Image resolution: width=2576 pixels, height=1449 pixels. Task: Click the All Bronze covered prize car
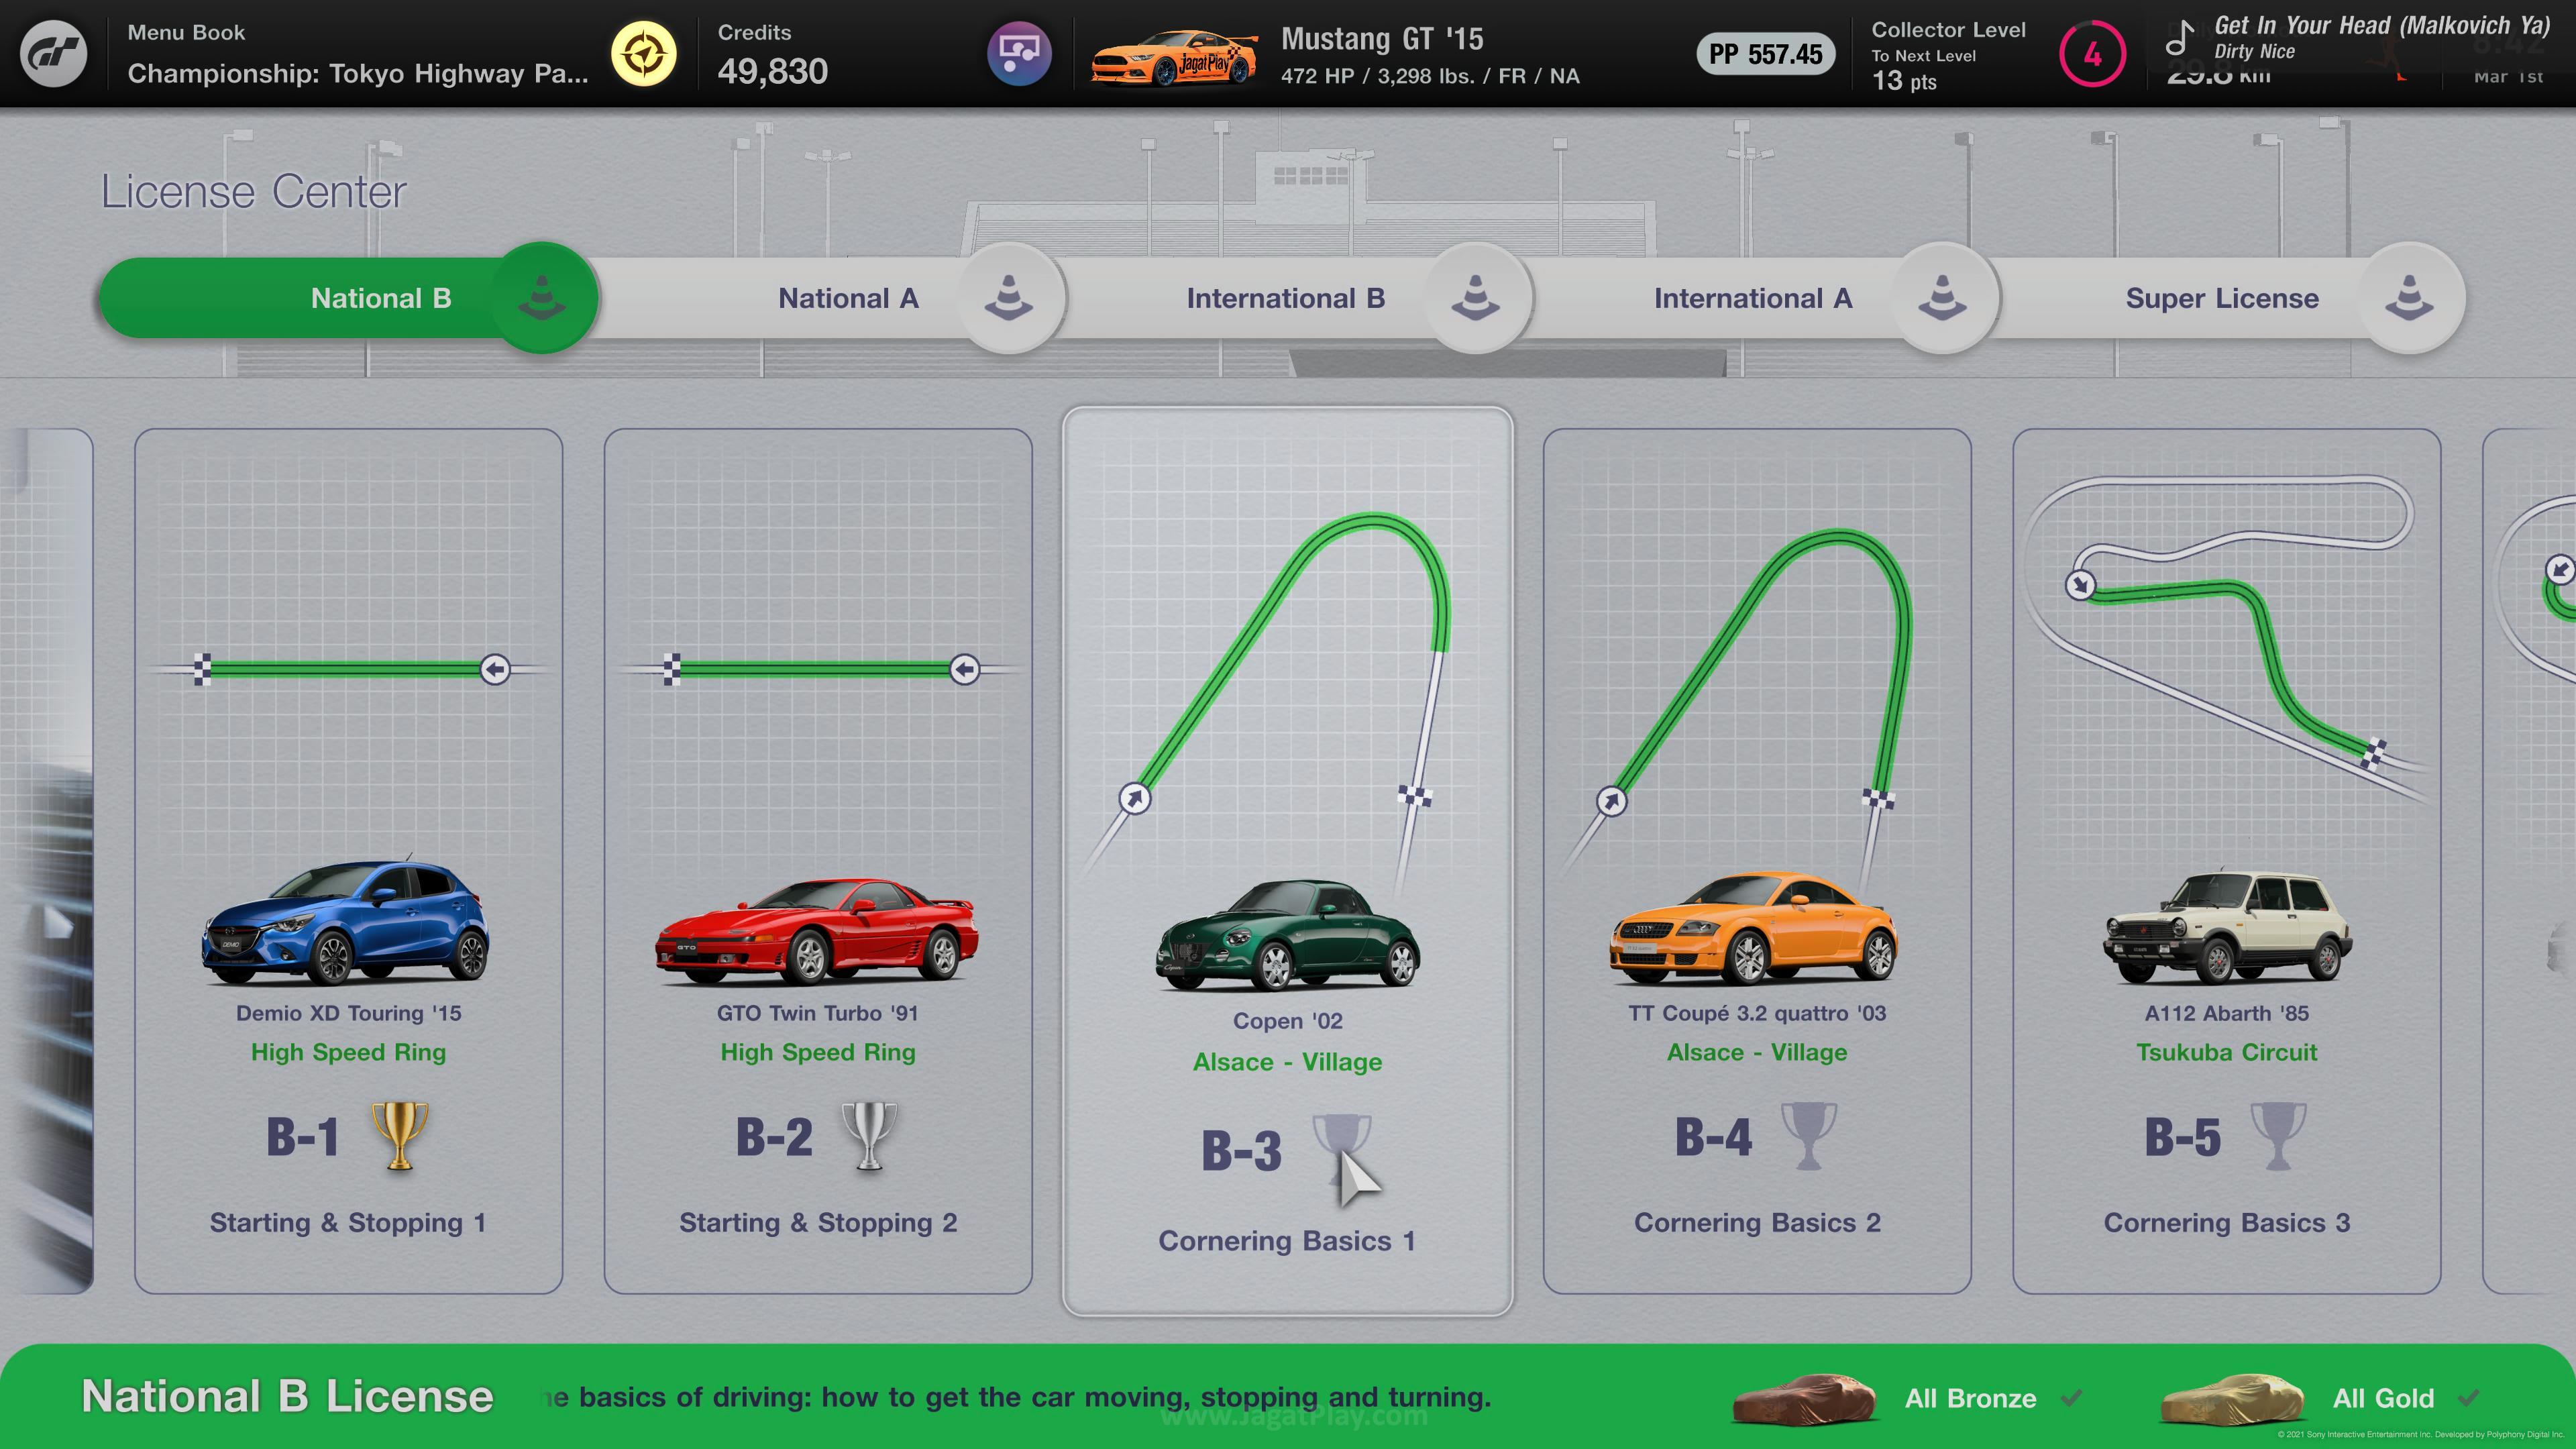tap(1804, 1398)
